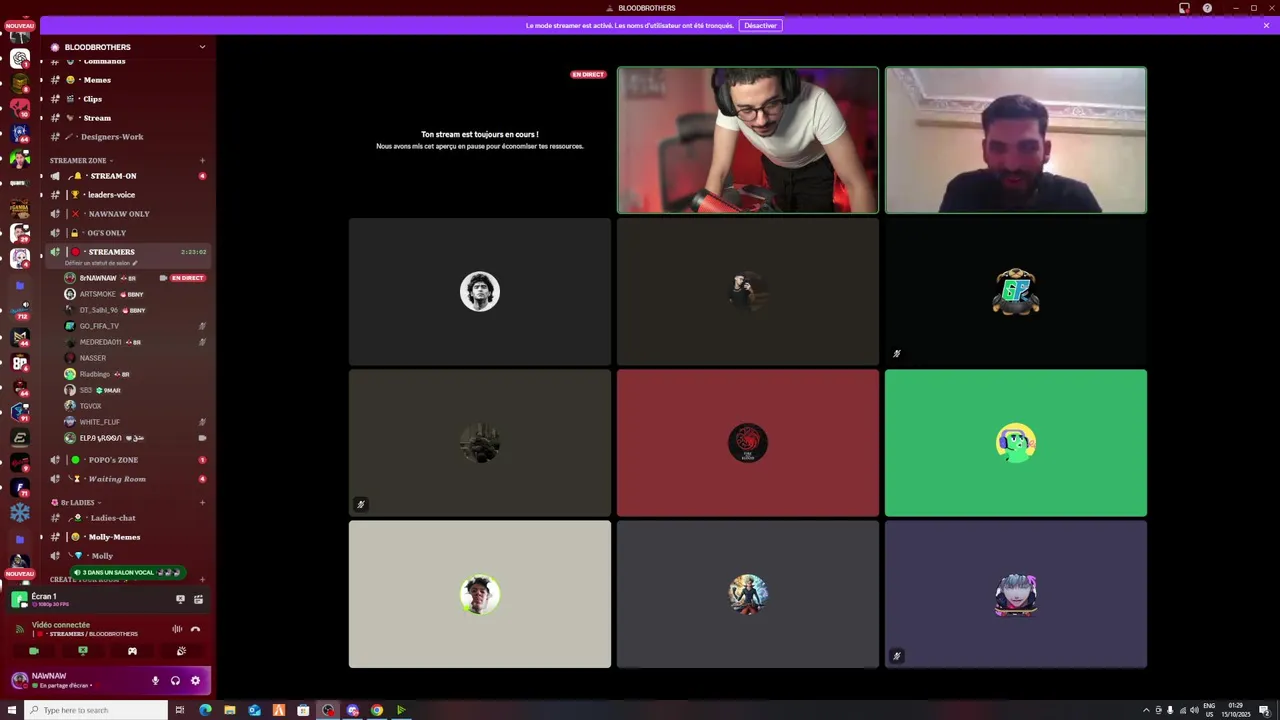Screen dimensions: 1280x720
Task: Open the STREAM-ON announcement channel
Action: point(127,176)
